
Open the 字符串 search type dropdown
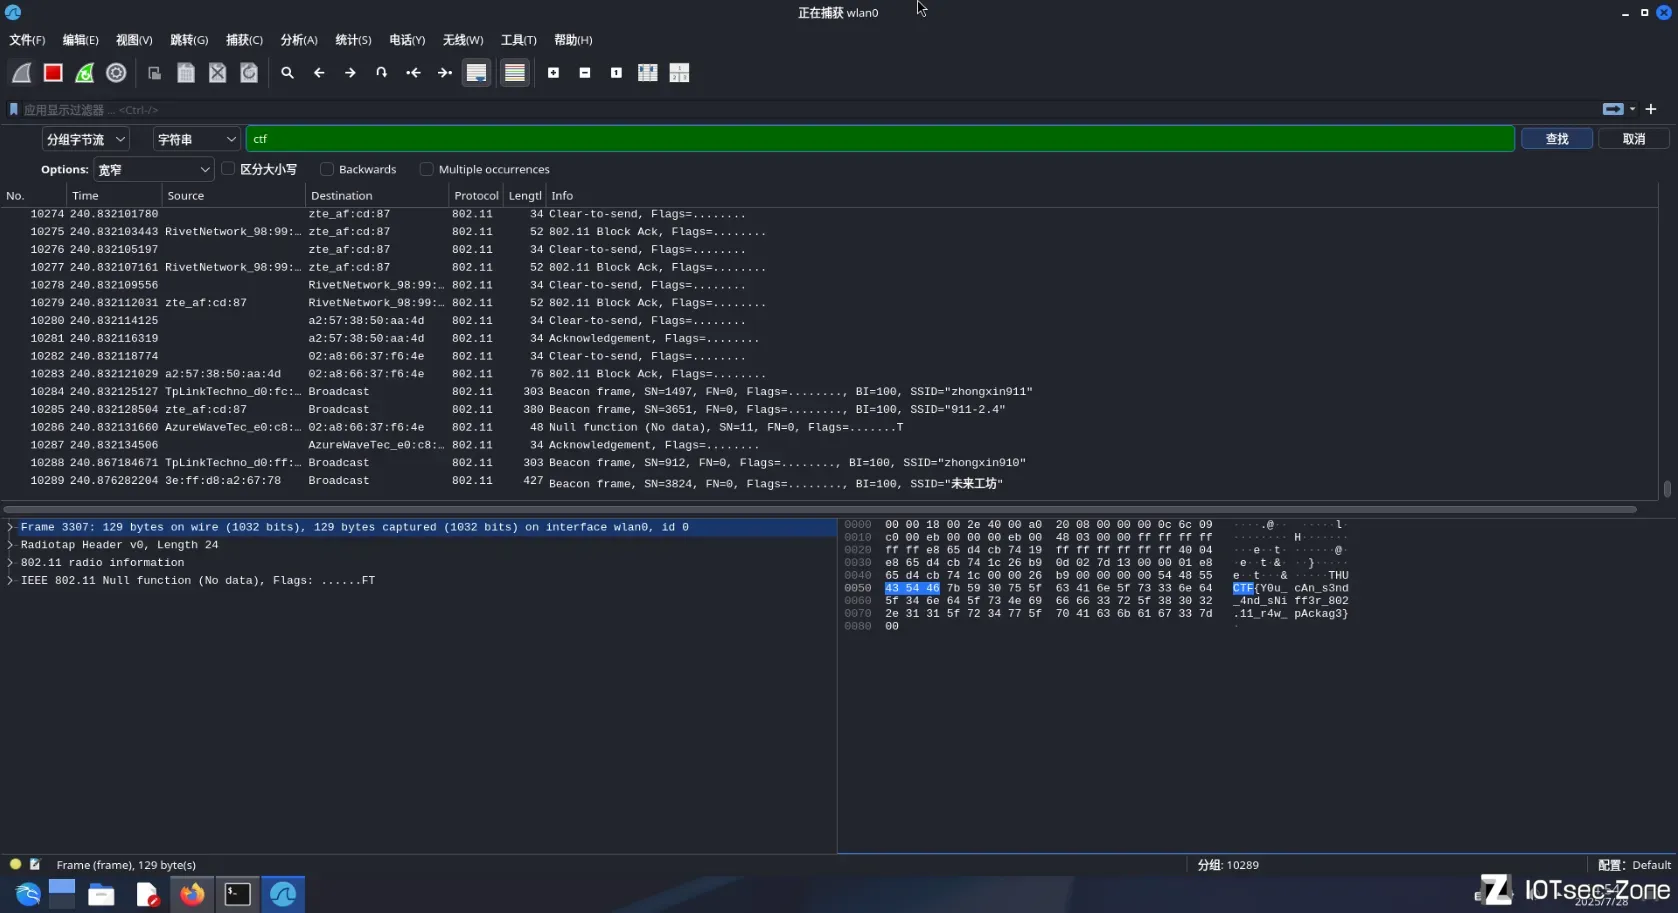coord(197,139)
